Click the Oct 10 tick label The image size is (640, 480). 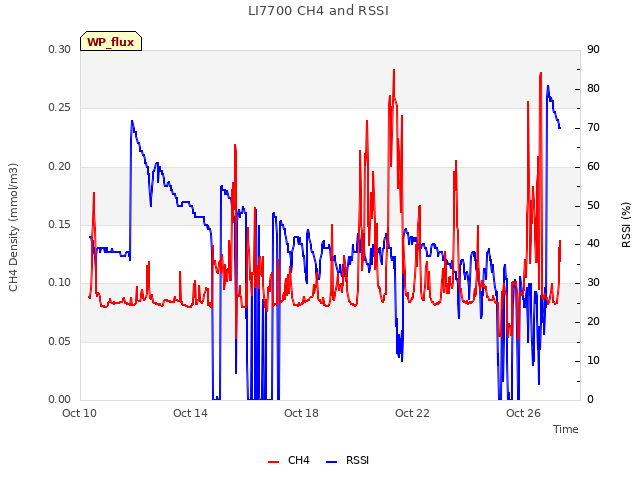tap(79, 413)
